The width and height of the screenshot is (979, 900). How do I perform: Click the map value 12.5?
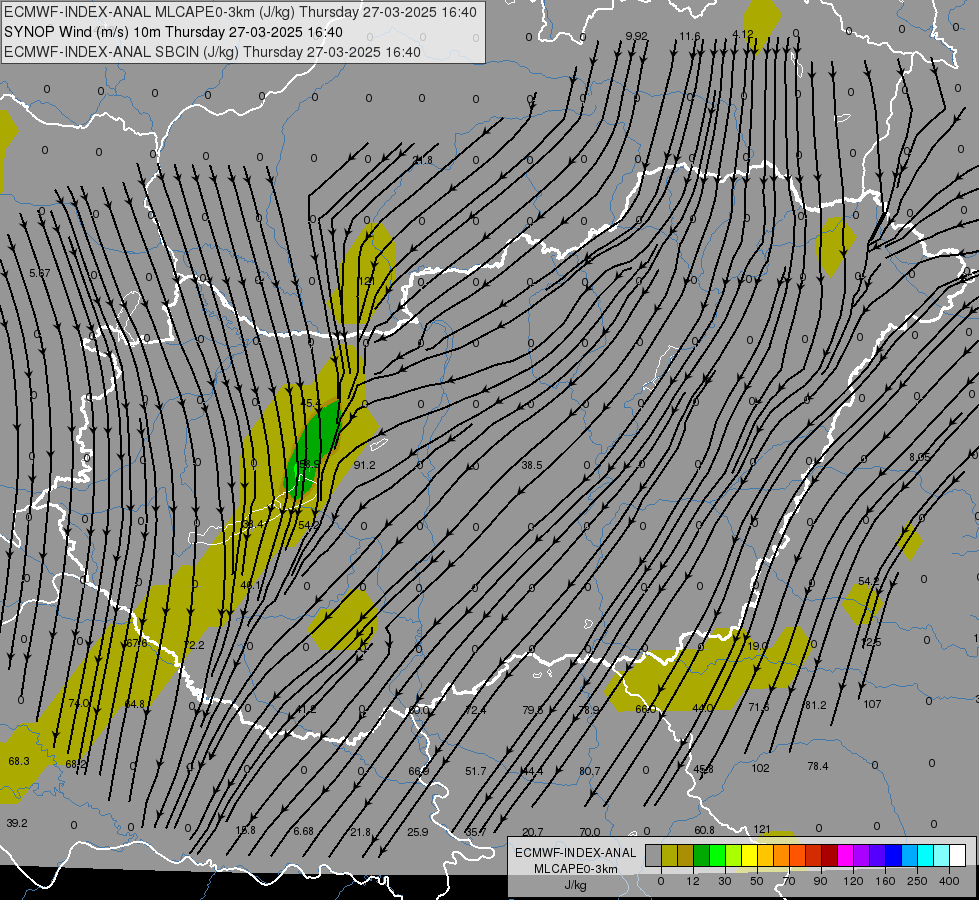point(871,642)
